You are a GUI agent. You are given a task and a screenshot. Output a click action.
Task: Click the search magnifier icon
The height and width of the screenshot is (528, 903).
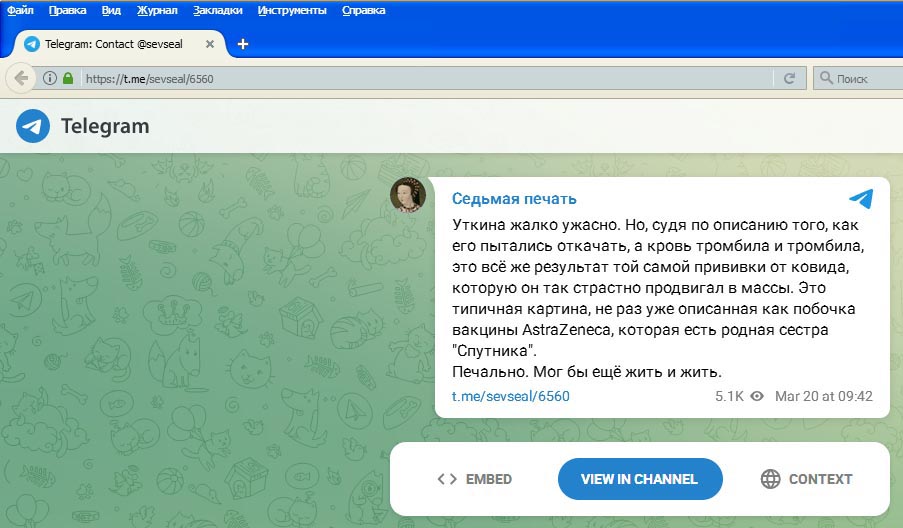pos(826,78)
